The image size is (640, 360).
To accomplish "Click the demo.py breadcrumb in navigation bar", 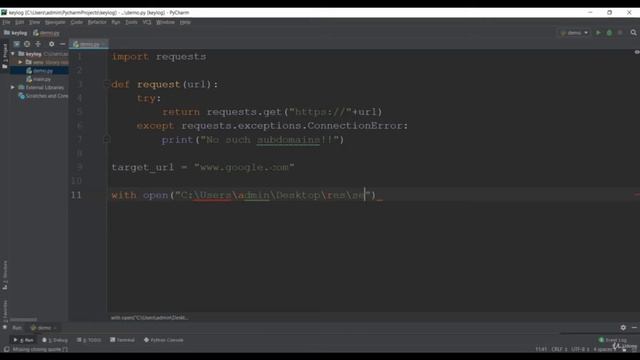I will coord(46,33).
